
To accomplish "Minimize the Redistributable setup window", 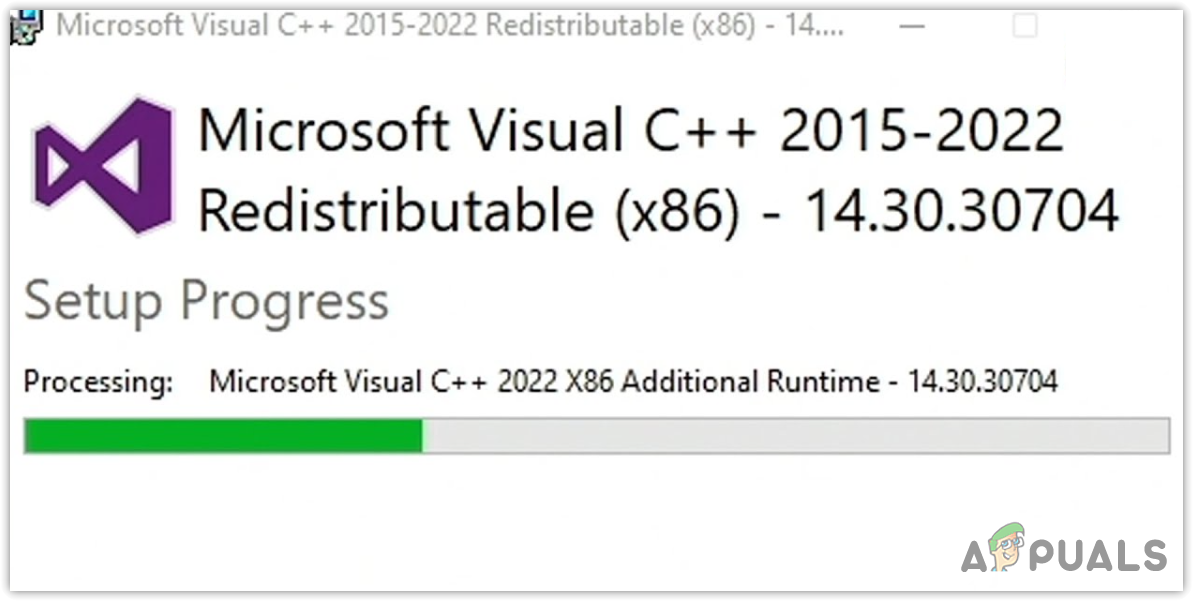I will (x=913, y=27).
